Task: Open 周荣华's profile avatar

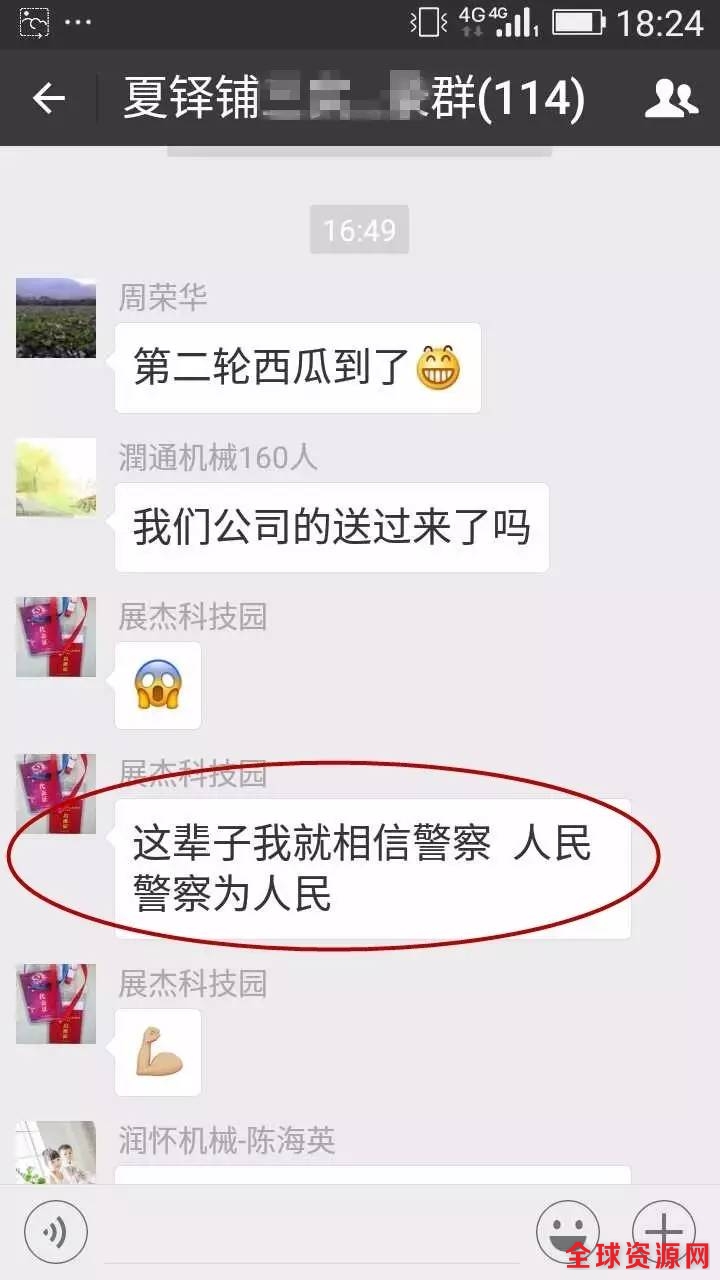Action: (x=56, y=318)
